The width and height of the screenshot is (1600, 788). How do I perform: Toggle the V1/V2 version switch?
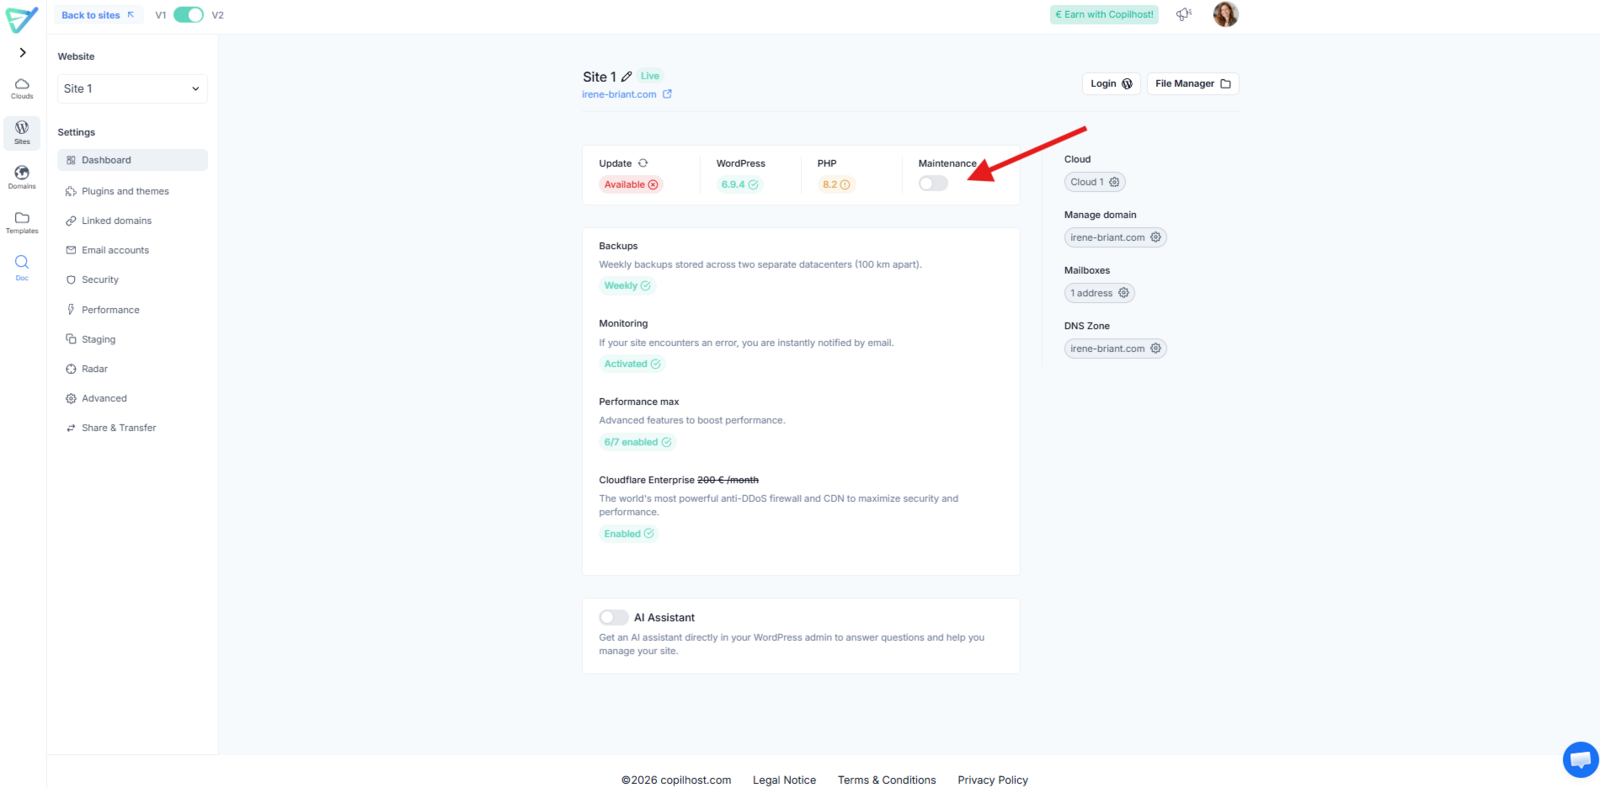click(188, 15)
